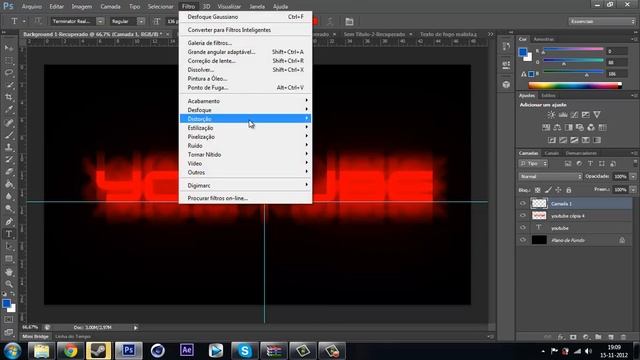Open the Opacidade value dropdown arrow

click(x=633, y=176)
